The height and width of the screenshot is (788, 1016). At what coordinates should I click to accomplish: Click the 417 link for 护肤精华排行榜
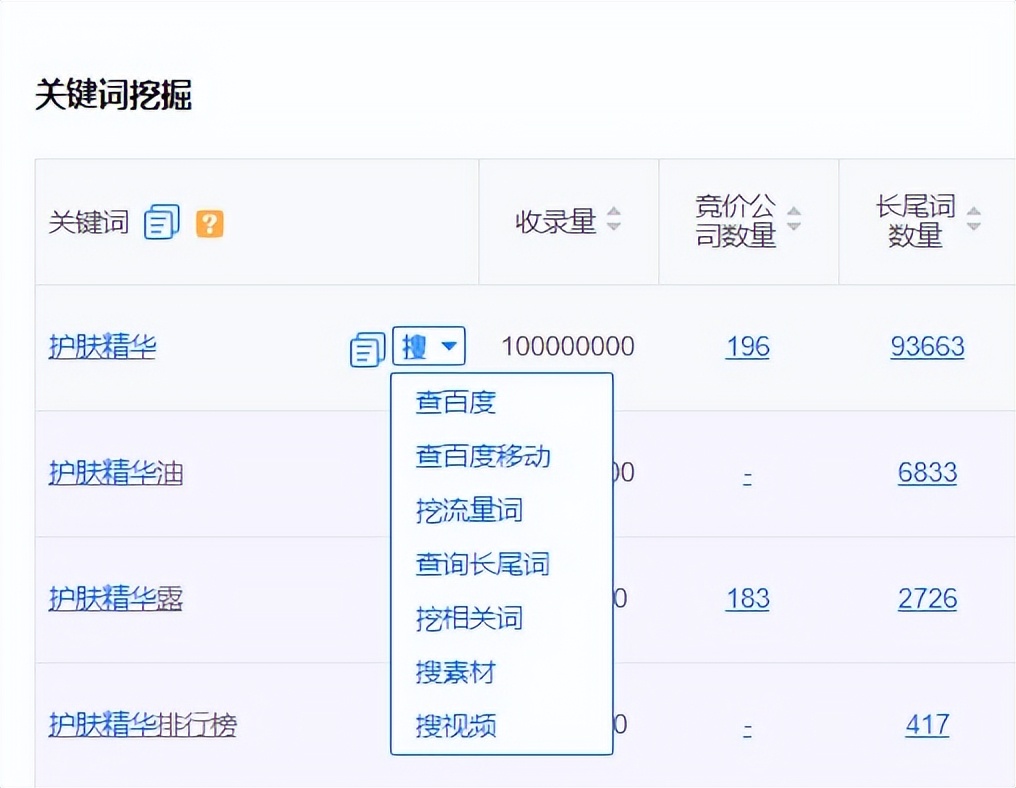pos(926,724)
